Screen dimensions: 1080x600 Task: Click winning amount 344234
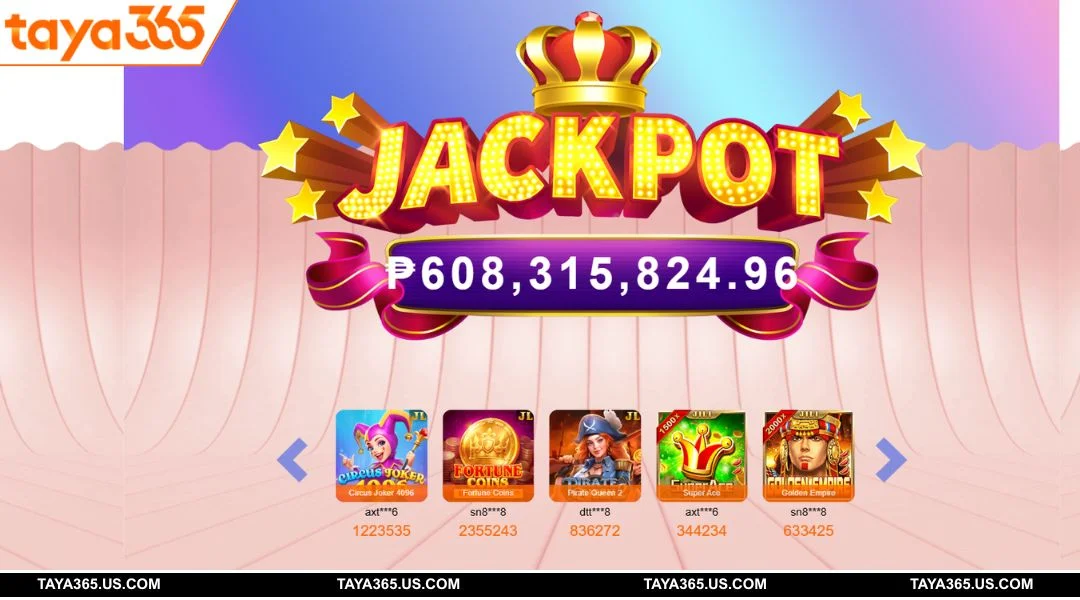click(x=702, y=531)
